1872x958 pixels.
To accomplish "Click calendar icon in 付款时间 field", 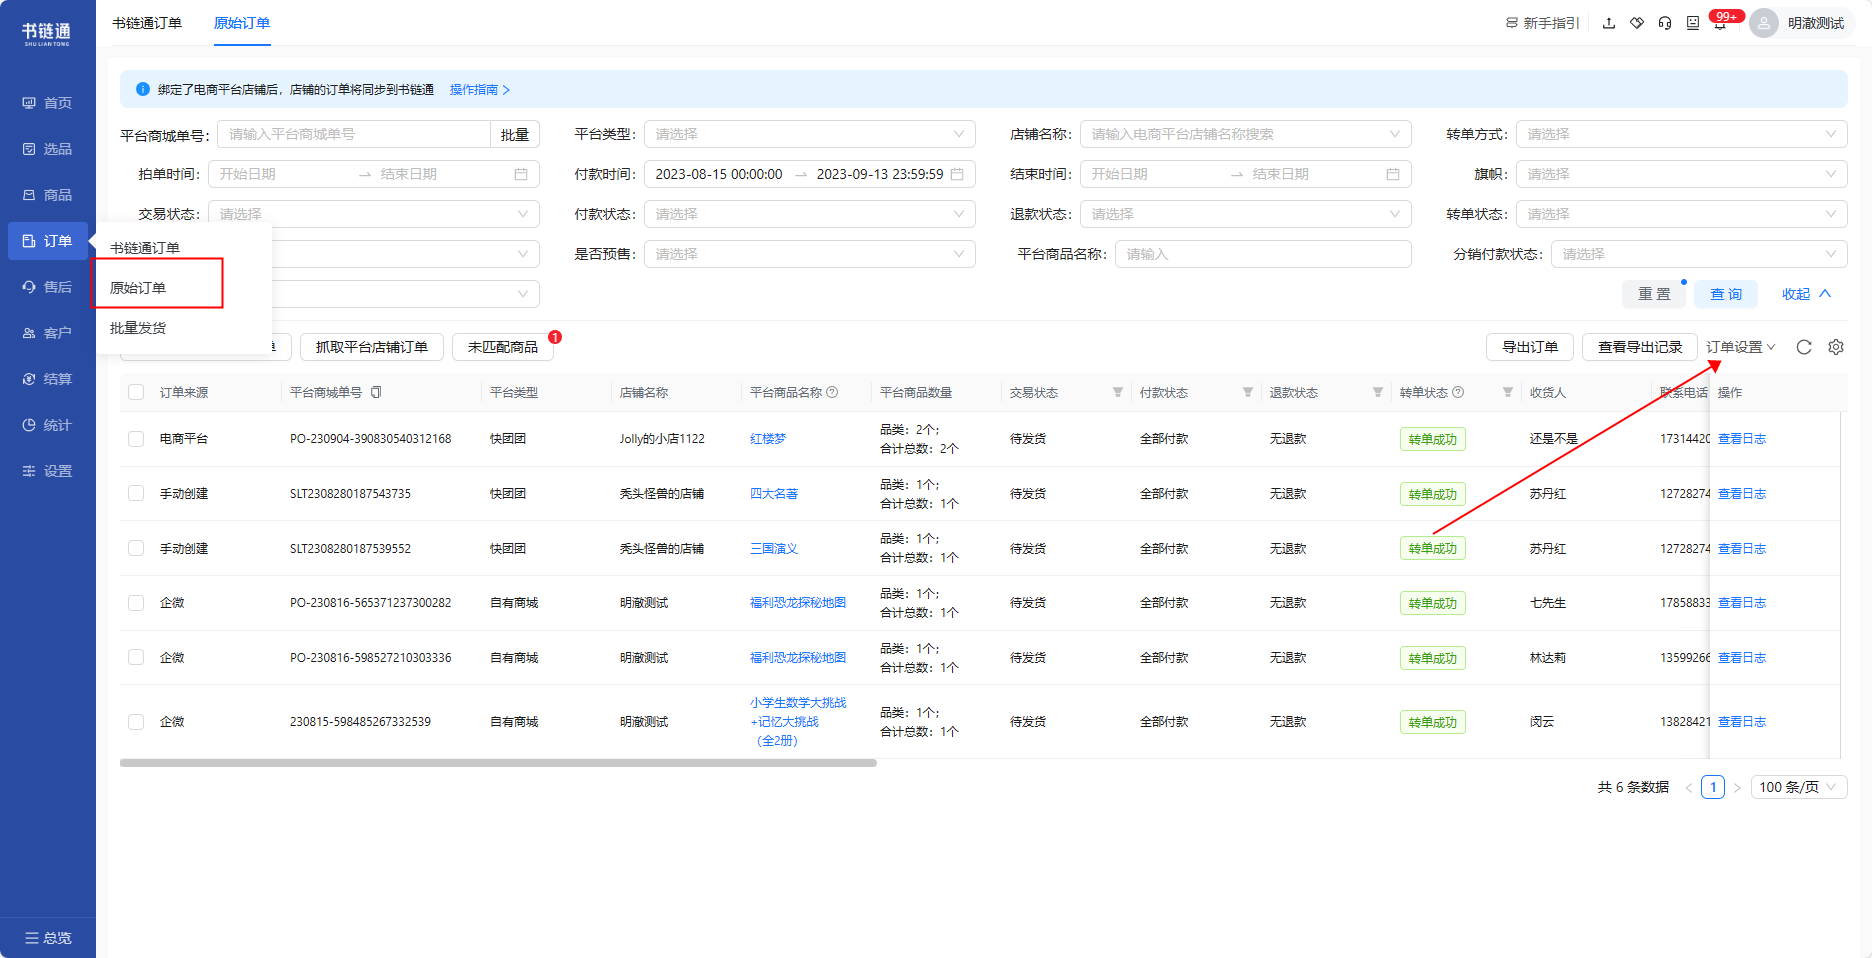I will coord(957,174).
